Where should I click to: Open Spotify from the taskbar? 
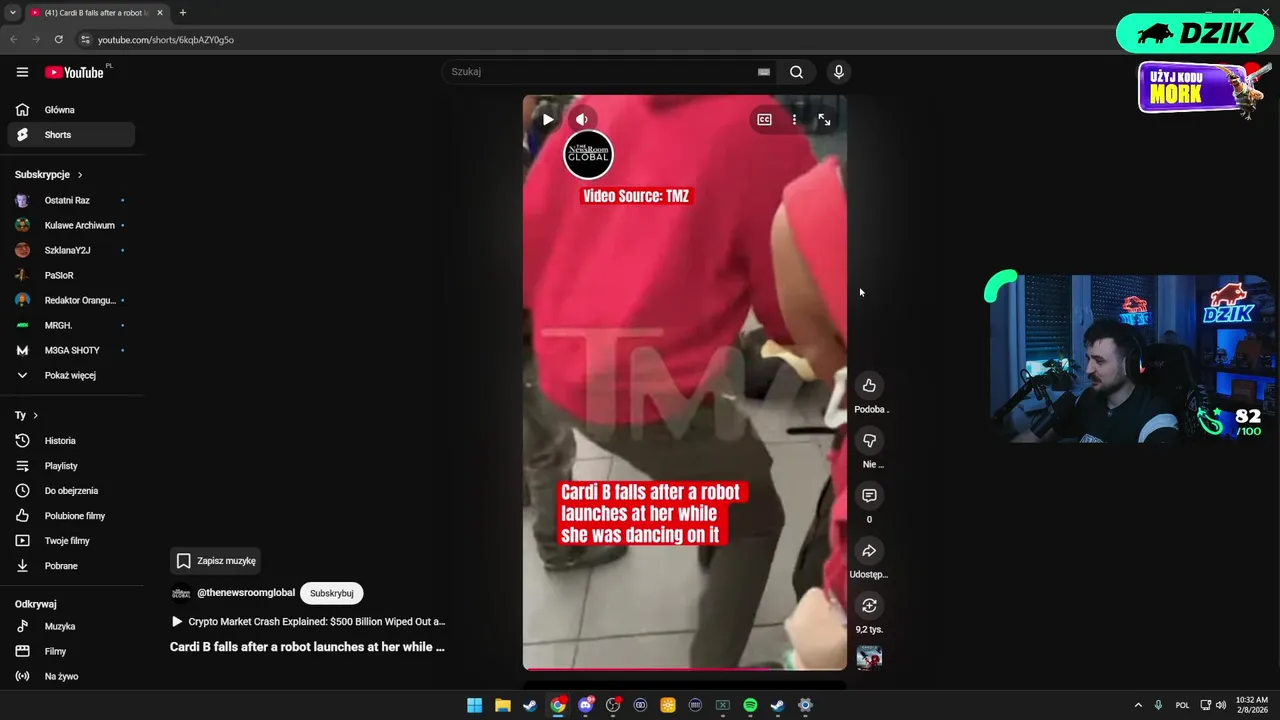click(x=750, y=705)
